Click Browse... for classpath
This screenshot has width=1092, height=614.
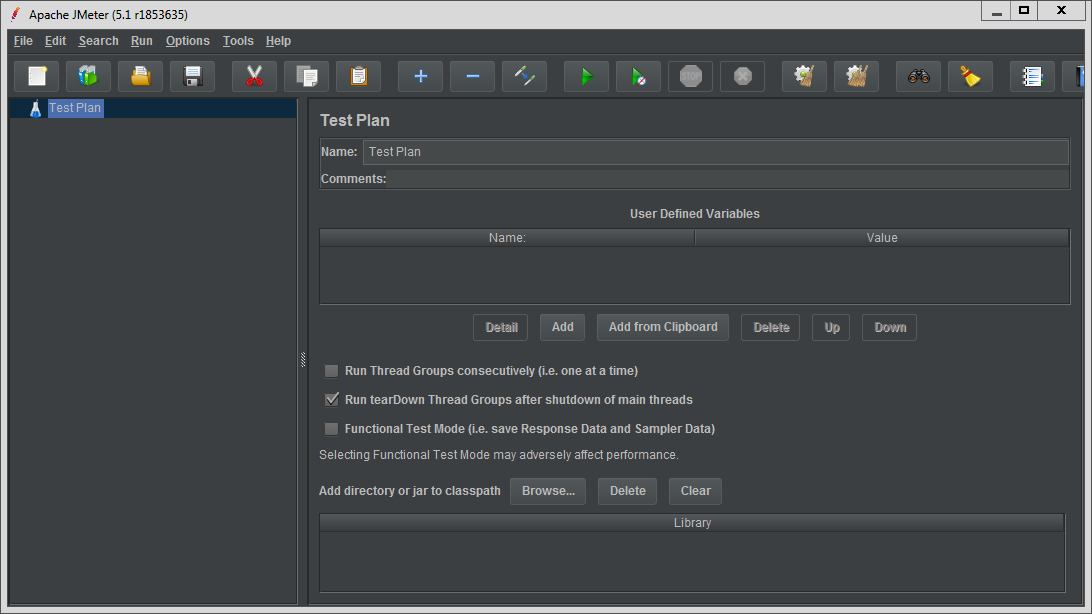[x=548, y=491]
